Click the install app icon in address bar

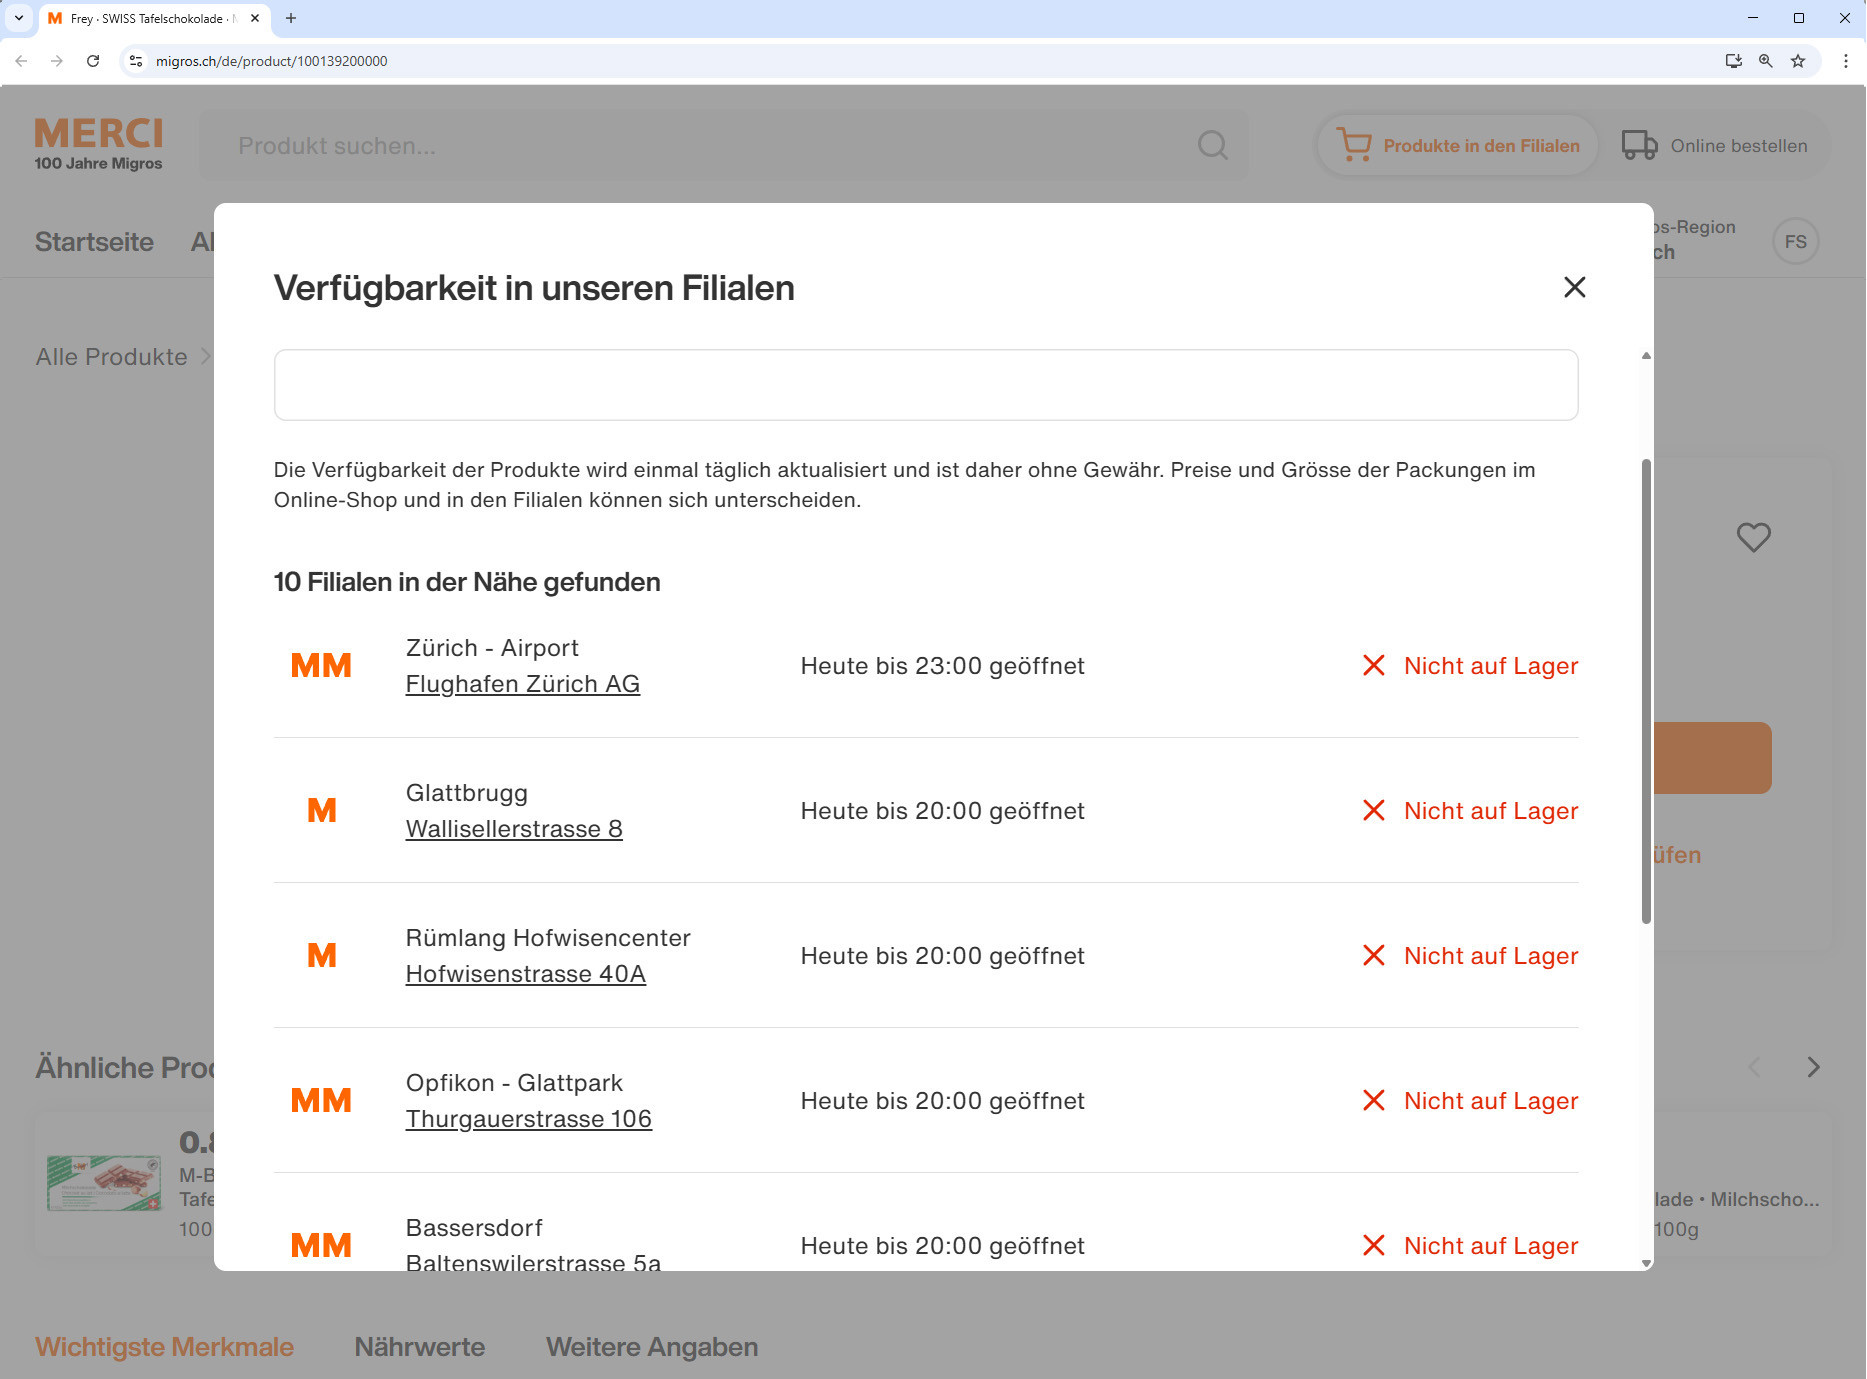click(x=1734, y=61)
